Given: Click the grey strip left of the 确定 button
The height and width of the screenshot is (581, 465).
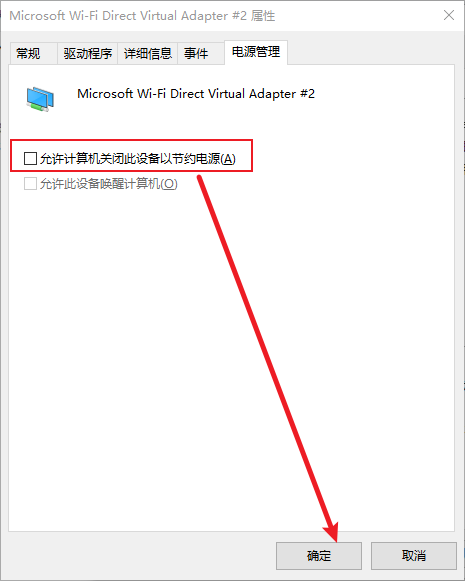Looking at the screenshot, I should (x=141, y=556).
